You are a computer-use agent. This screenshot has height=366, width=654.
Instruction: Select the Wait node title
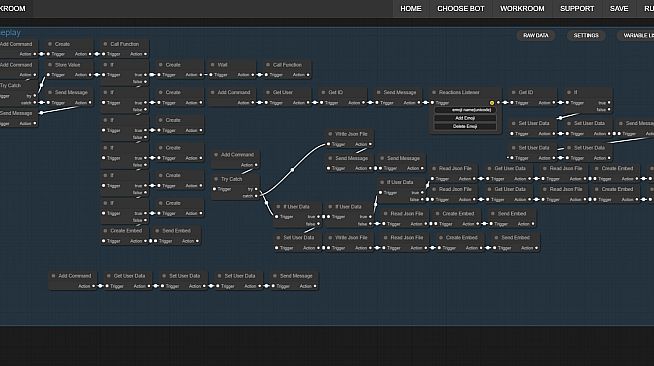coord(223,65)
